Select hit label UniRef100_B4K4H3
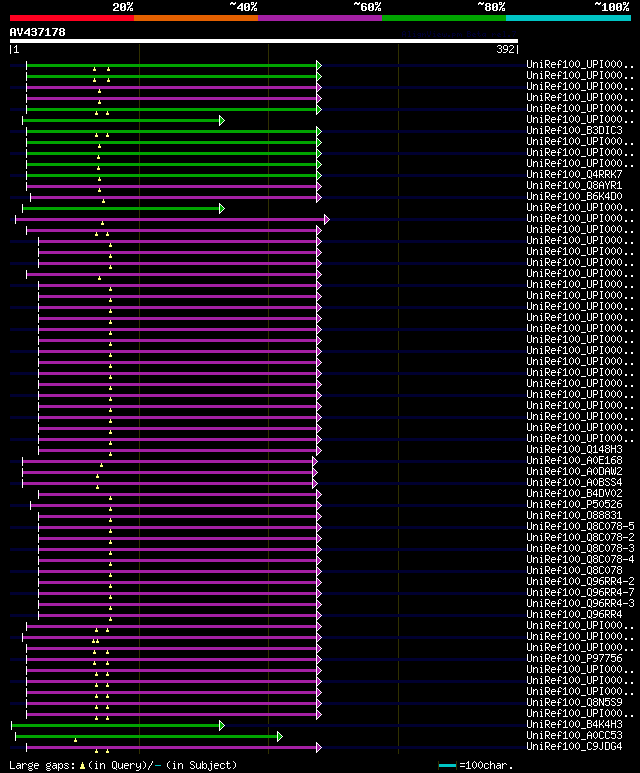The image size is (640, 773). point(574,725)
